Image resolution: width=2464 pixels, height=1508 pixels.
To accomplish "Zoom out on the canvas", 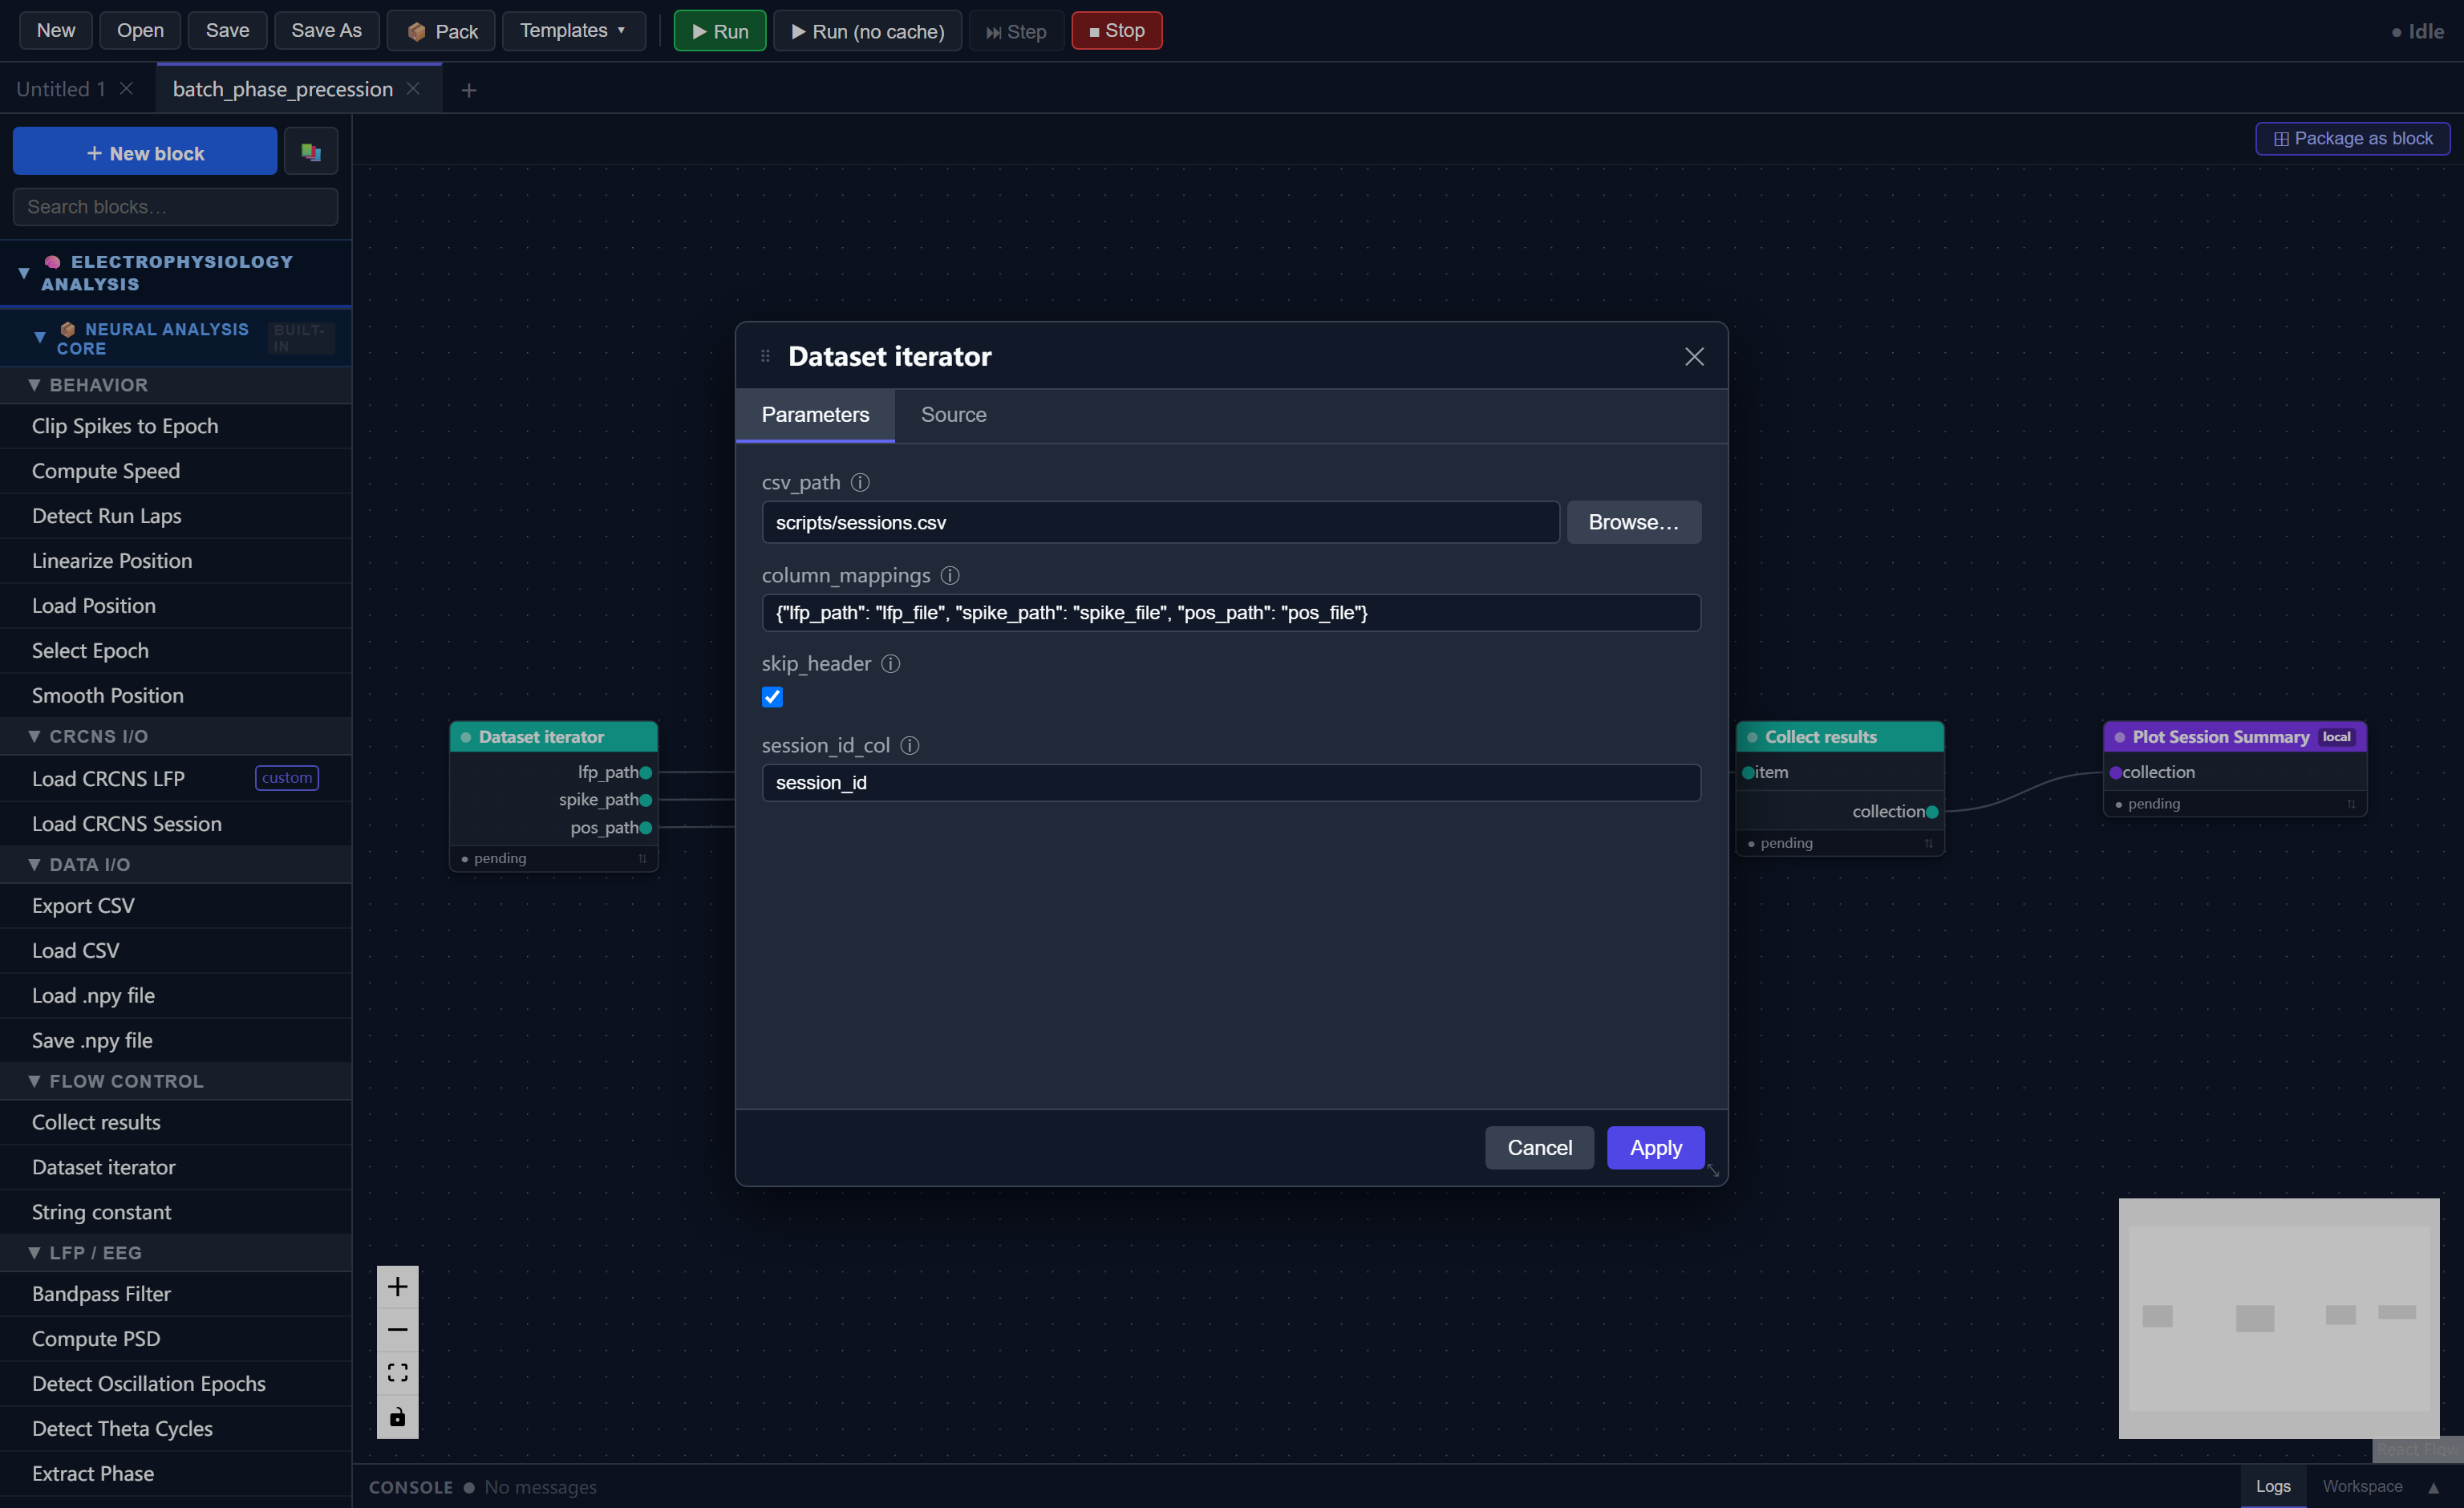I will tap(398, 1330).
